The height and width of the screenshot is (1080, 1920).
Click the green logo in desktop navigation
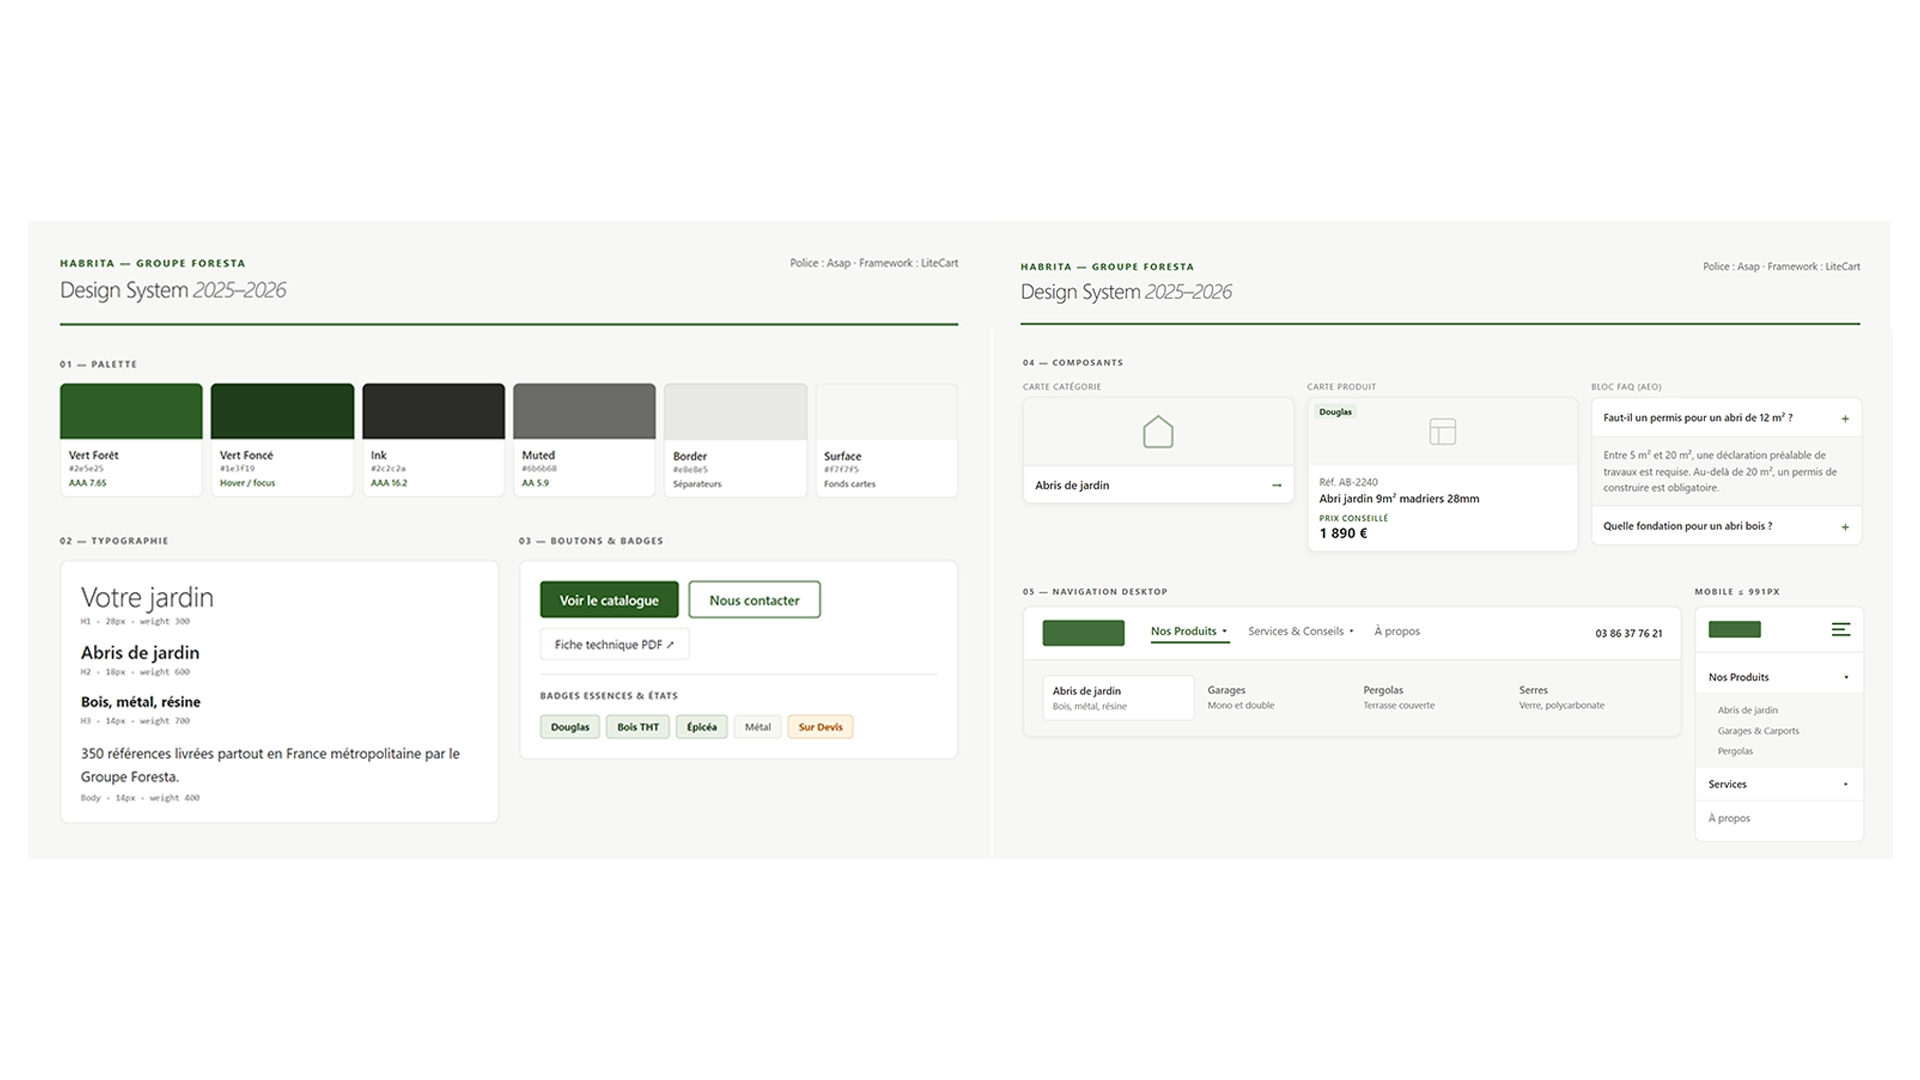click(x=1083, y=632)
